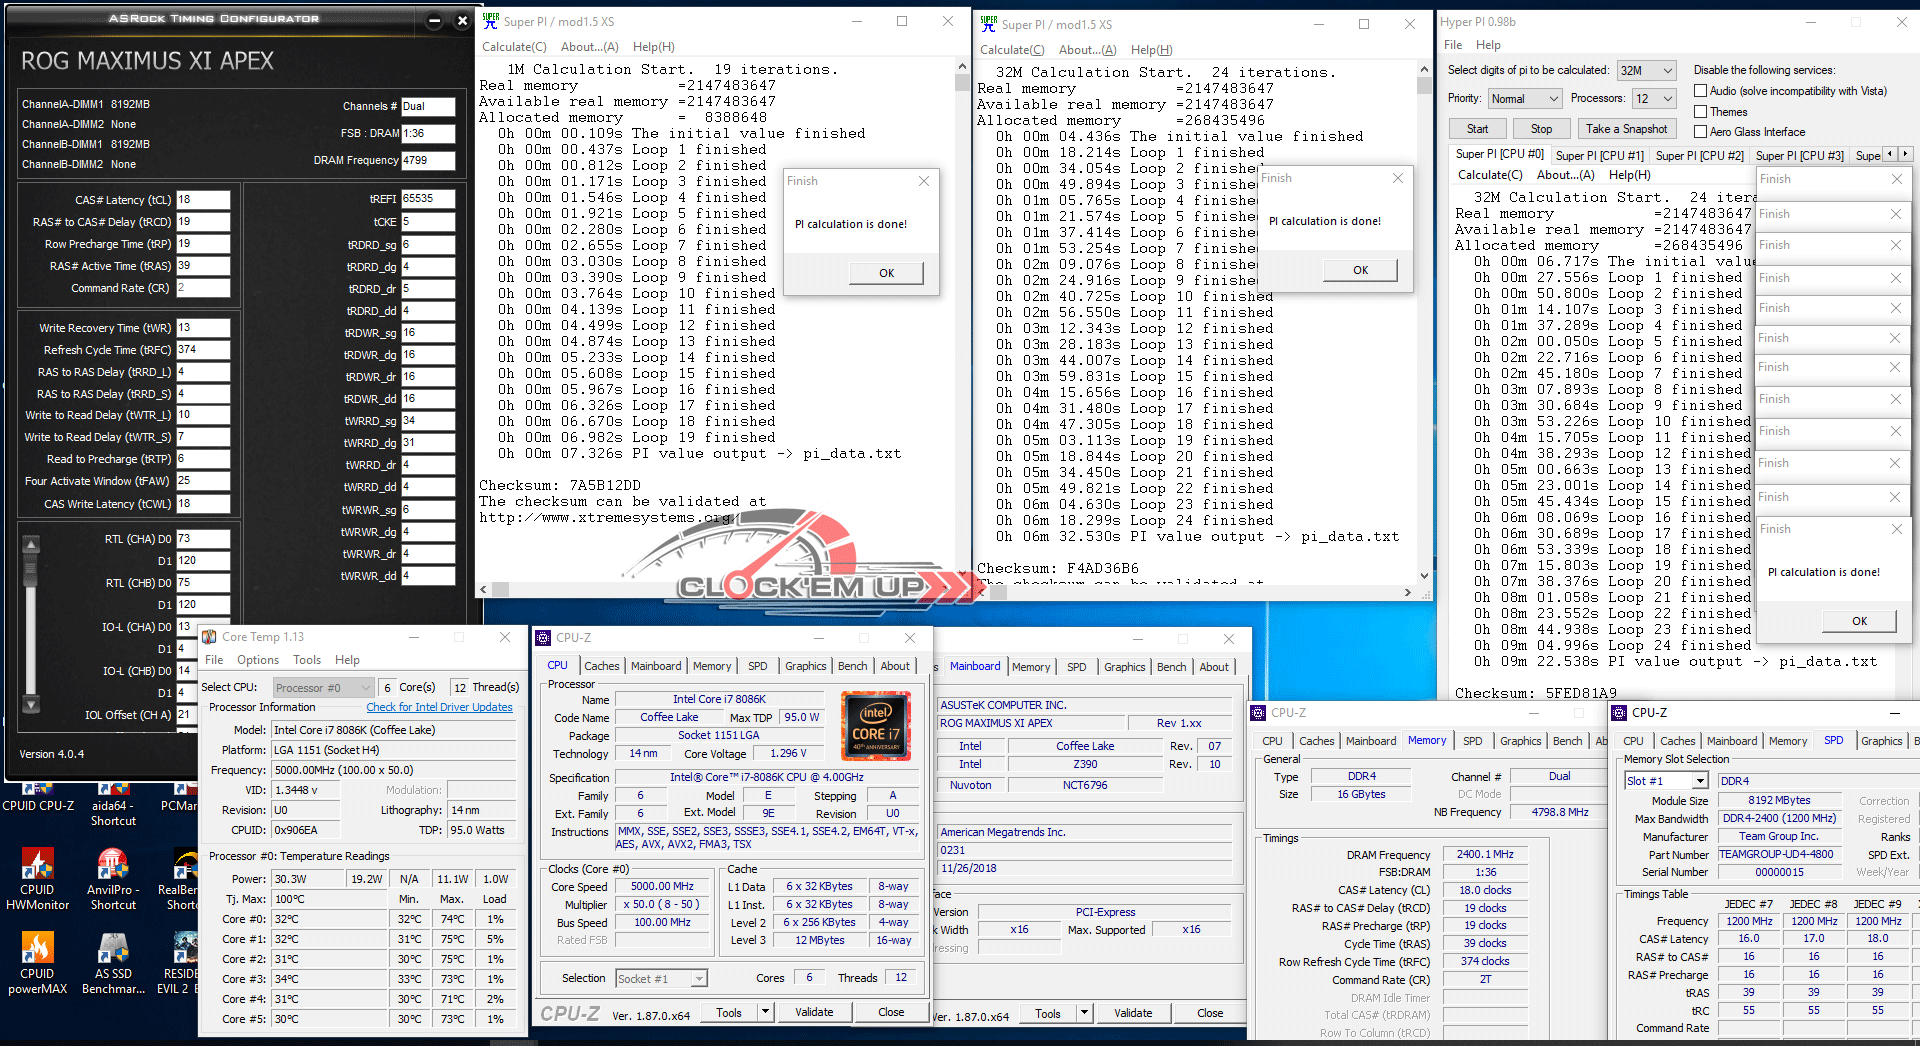
Task: Enable the Audio service disable checkbox
Action: click(1700, 91)
